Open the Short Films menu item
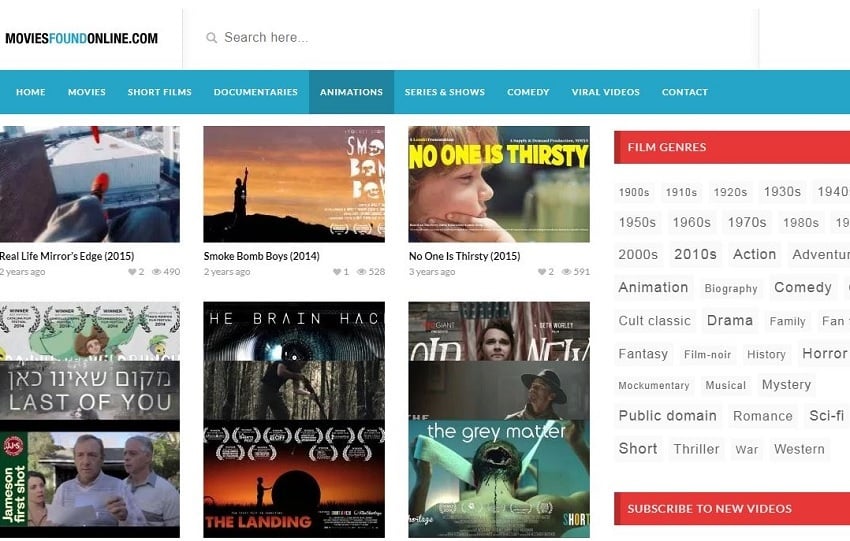The height and width of the screenshot is (541, 850). 159,92
